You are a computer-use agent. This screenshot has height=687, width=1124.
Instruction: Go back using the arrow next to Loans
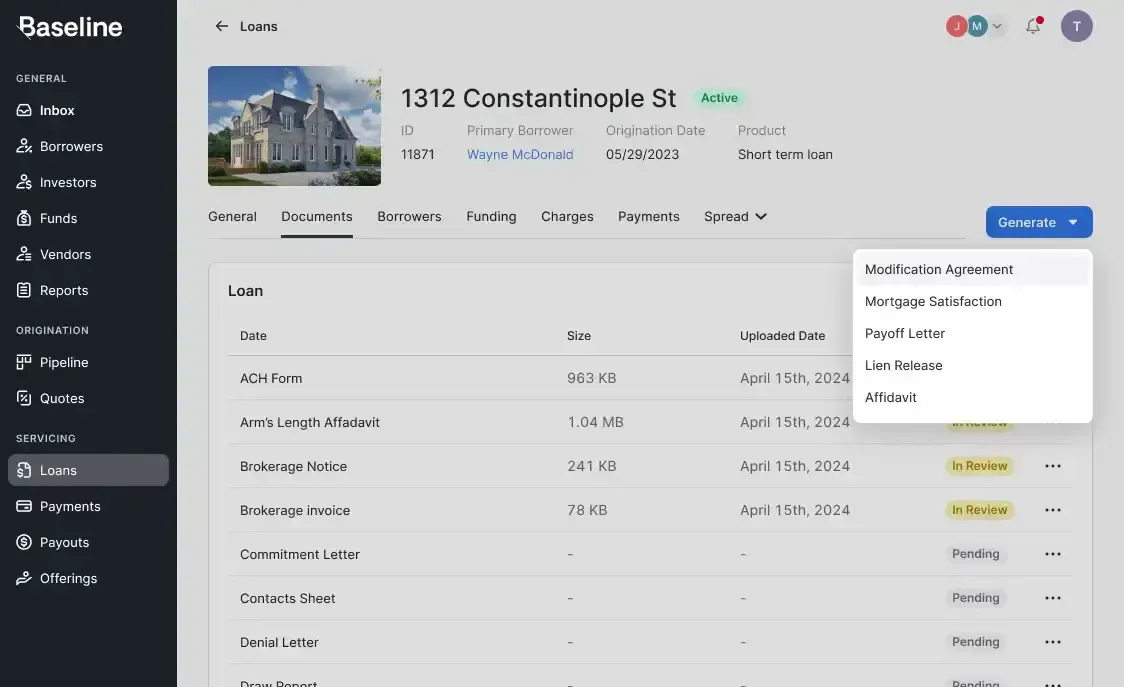(221, 26)
